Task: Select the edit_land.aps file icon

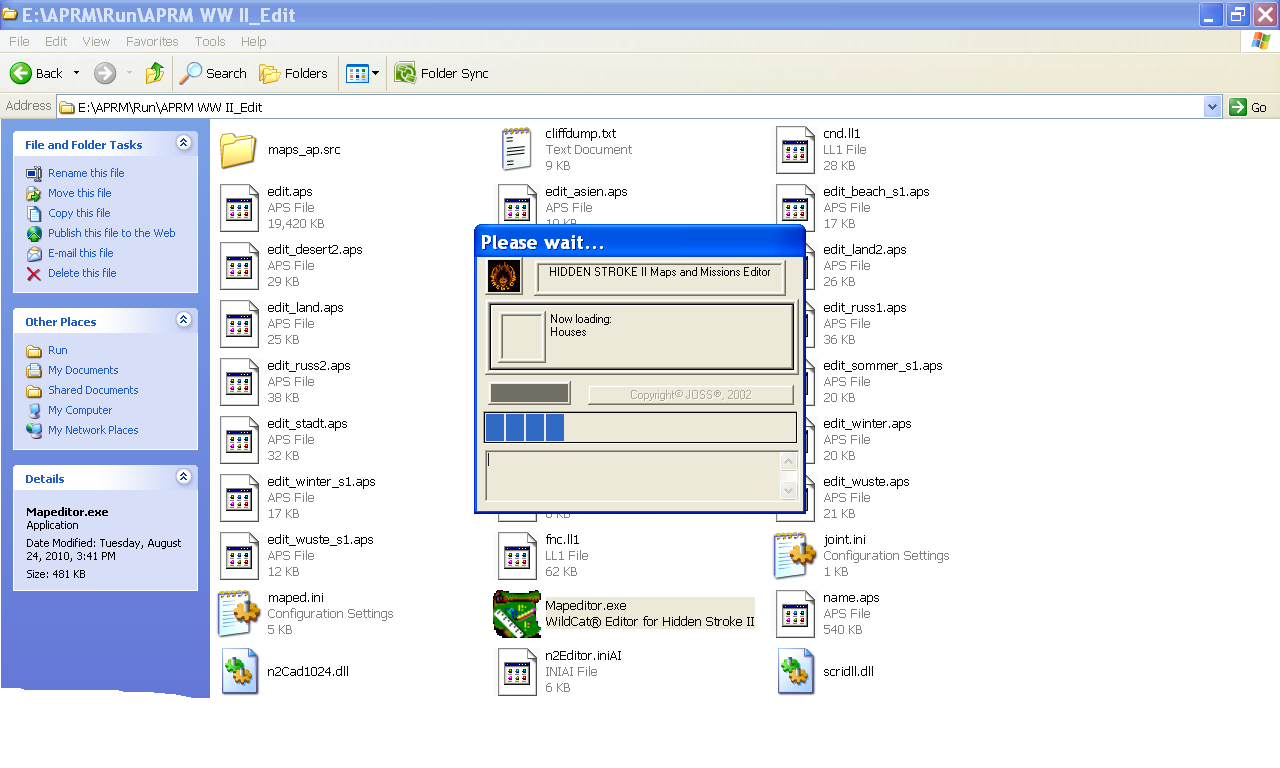Action: [239, 324]
